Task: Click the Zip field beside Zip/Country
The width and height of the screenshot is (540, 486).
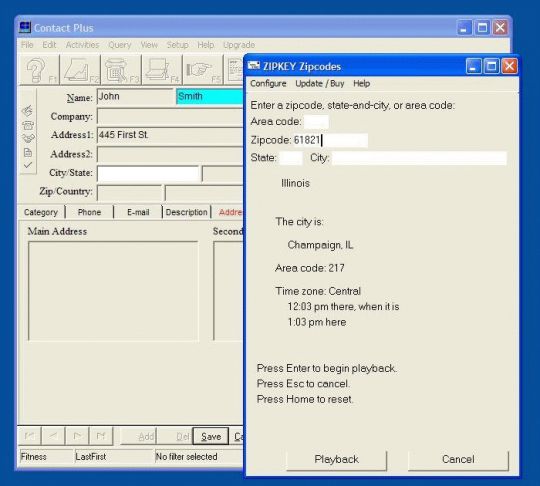Action: [x=130, y=193]
